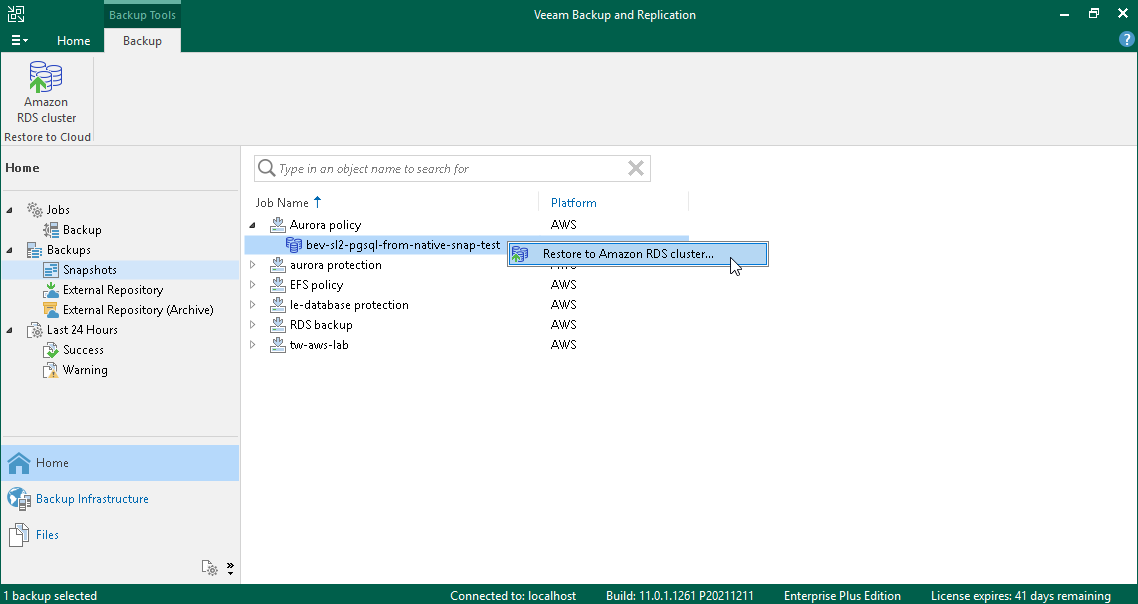The height and width of the screenshot is (604, 1138).
Task: Collapse the Jobs tree node
Action: tap(9, 210)
